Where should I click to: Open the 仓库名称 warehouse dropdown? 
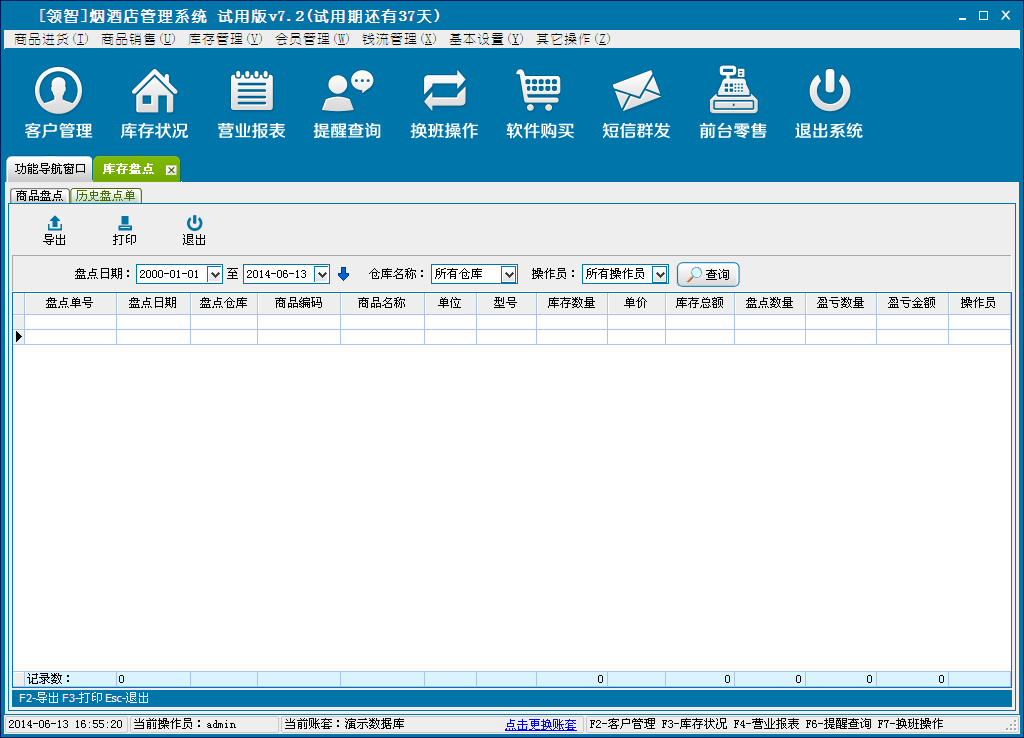[x=509, y=274]
